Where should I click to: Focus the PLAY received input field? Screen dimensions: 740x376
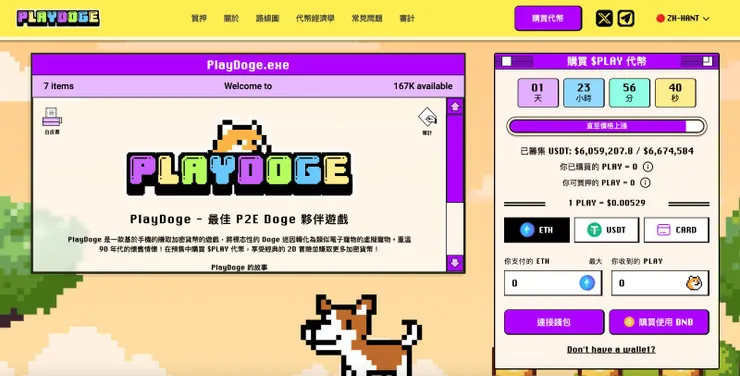[660, 283]
